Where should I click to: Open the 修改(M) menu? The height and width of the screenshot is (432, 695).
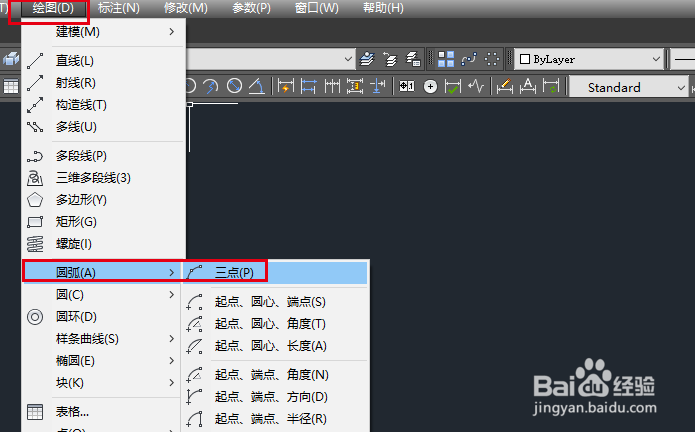click(186, 8)
